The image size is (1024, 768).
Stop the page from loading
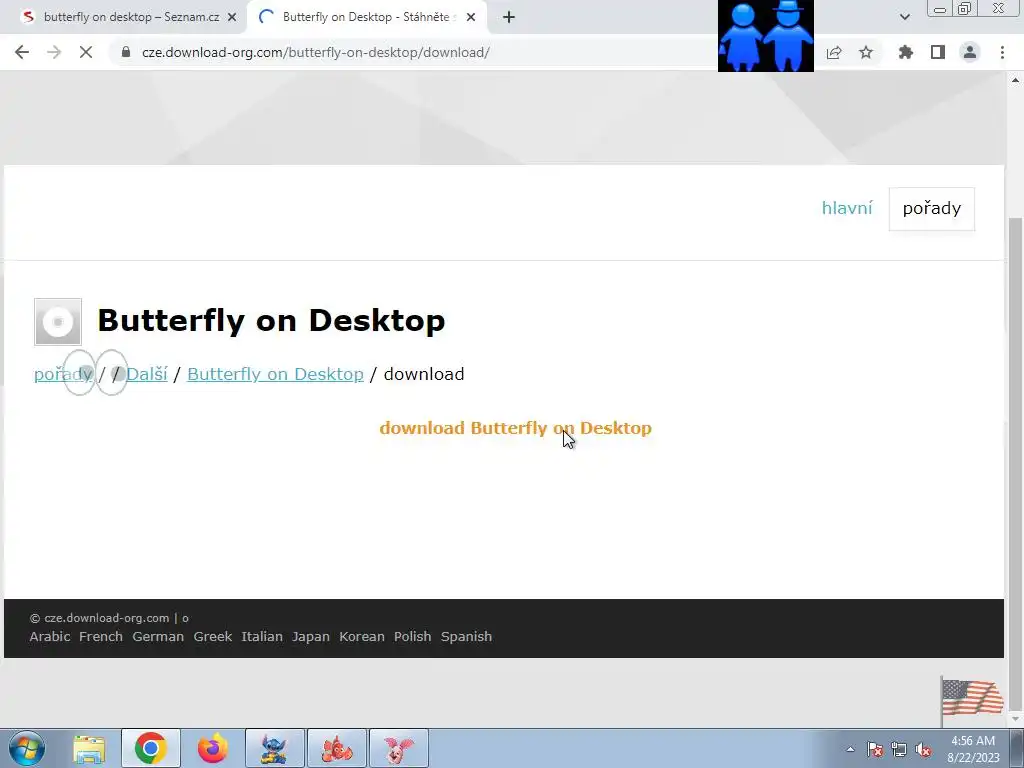click(x=86, y=52)
